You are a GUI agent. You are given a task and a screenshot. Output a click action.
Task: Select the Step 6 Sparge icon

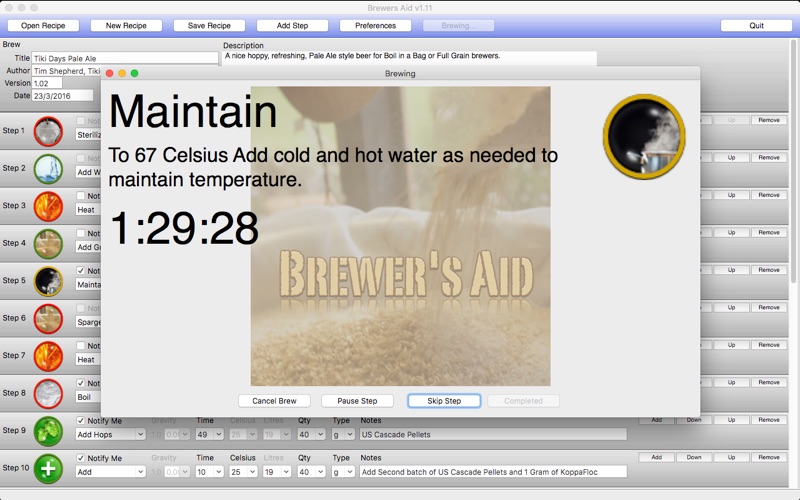coord(48,318)
